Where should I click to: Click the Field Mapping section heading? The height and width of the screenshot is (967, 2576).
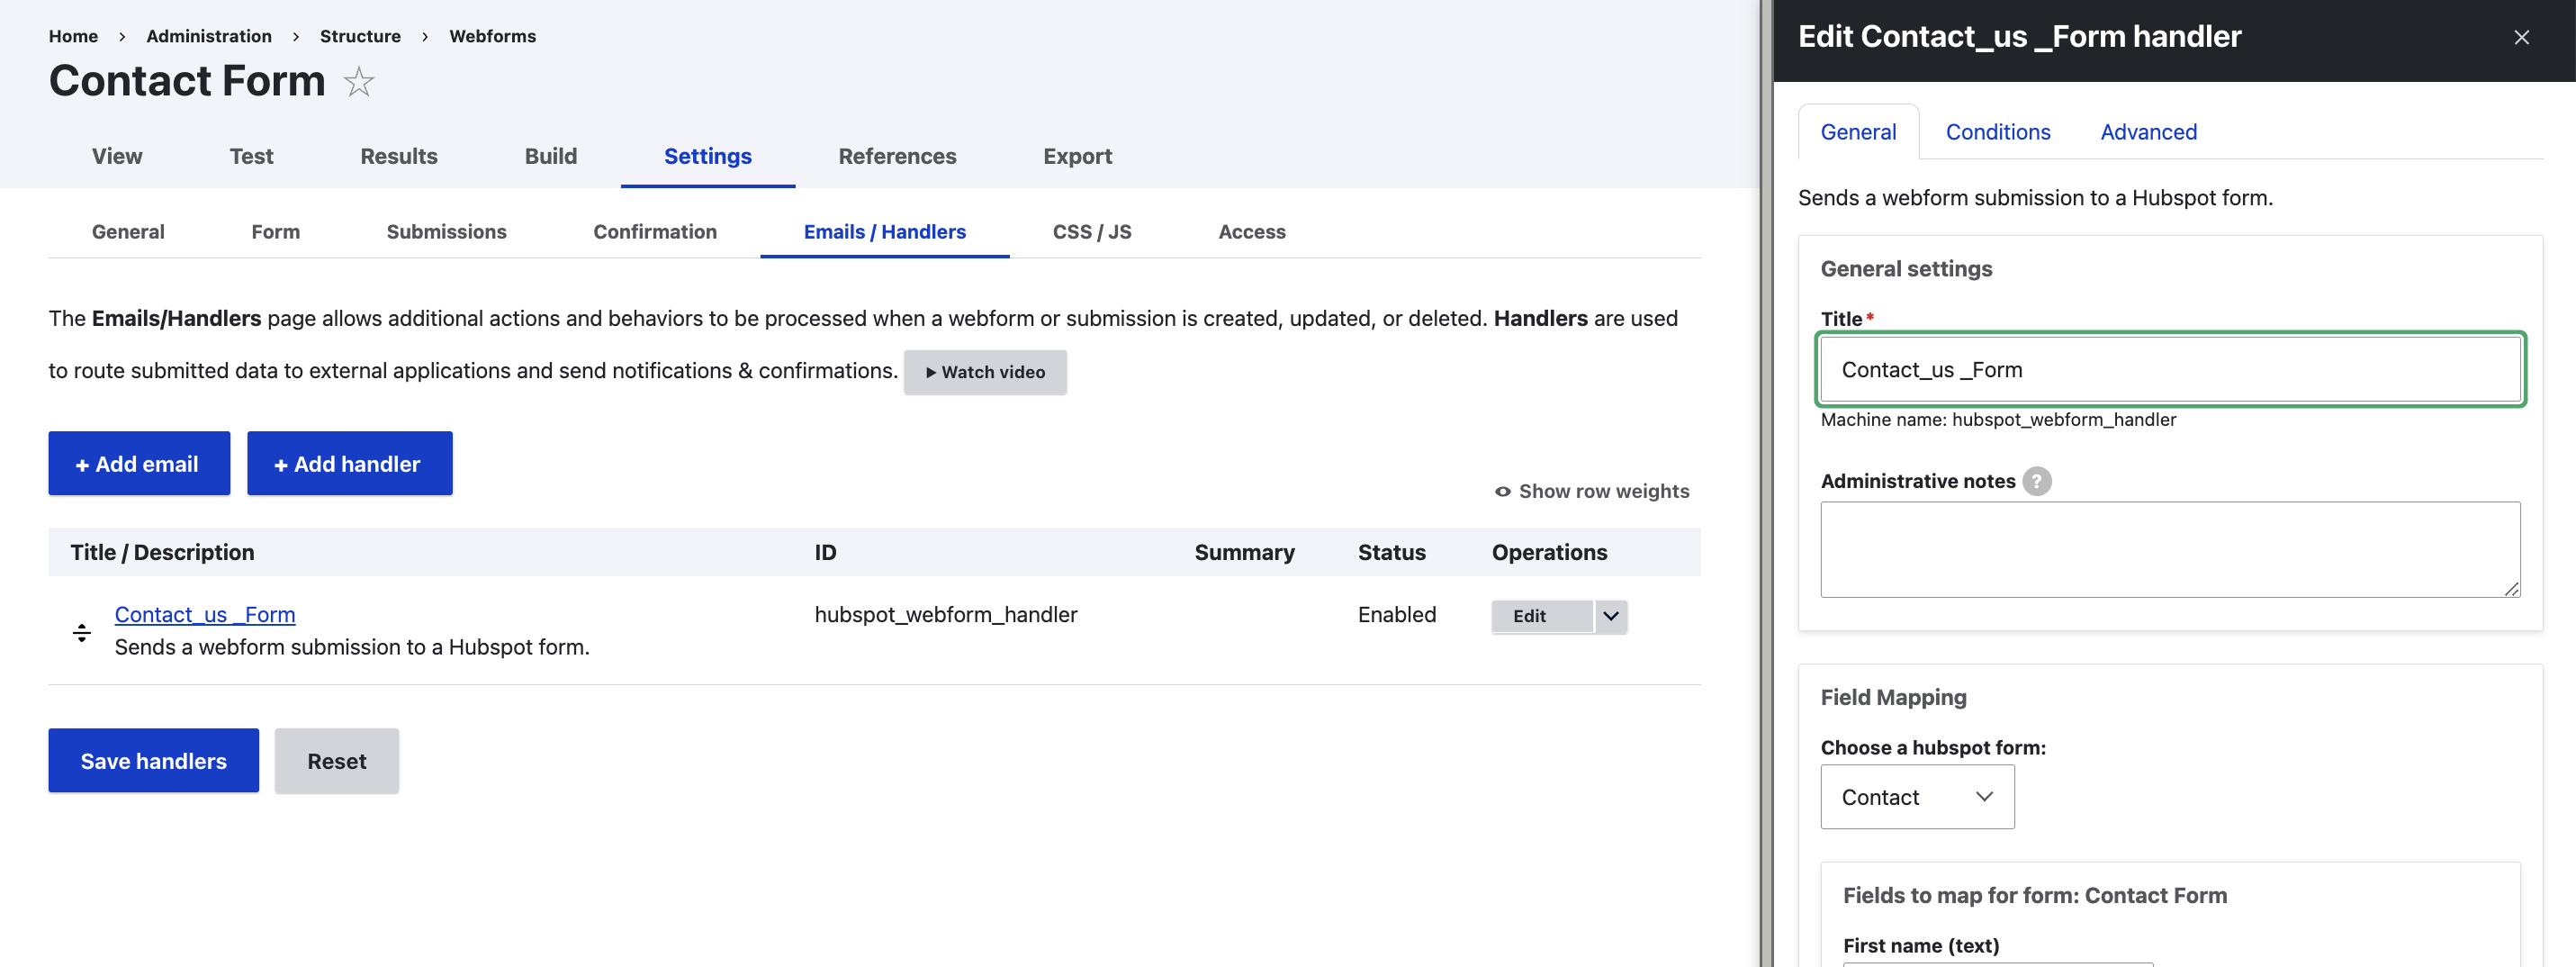pyautogui.click(x=1893, y=697)
